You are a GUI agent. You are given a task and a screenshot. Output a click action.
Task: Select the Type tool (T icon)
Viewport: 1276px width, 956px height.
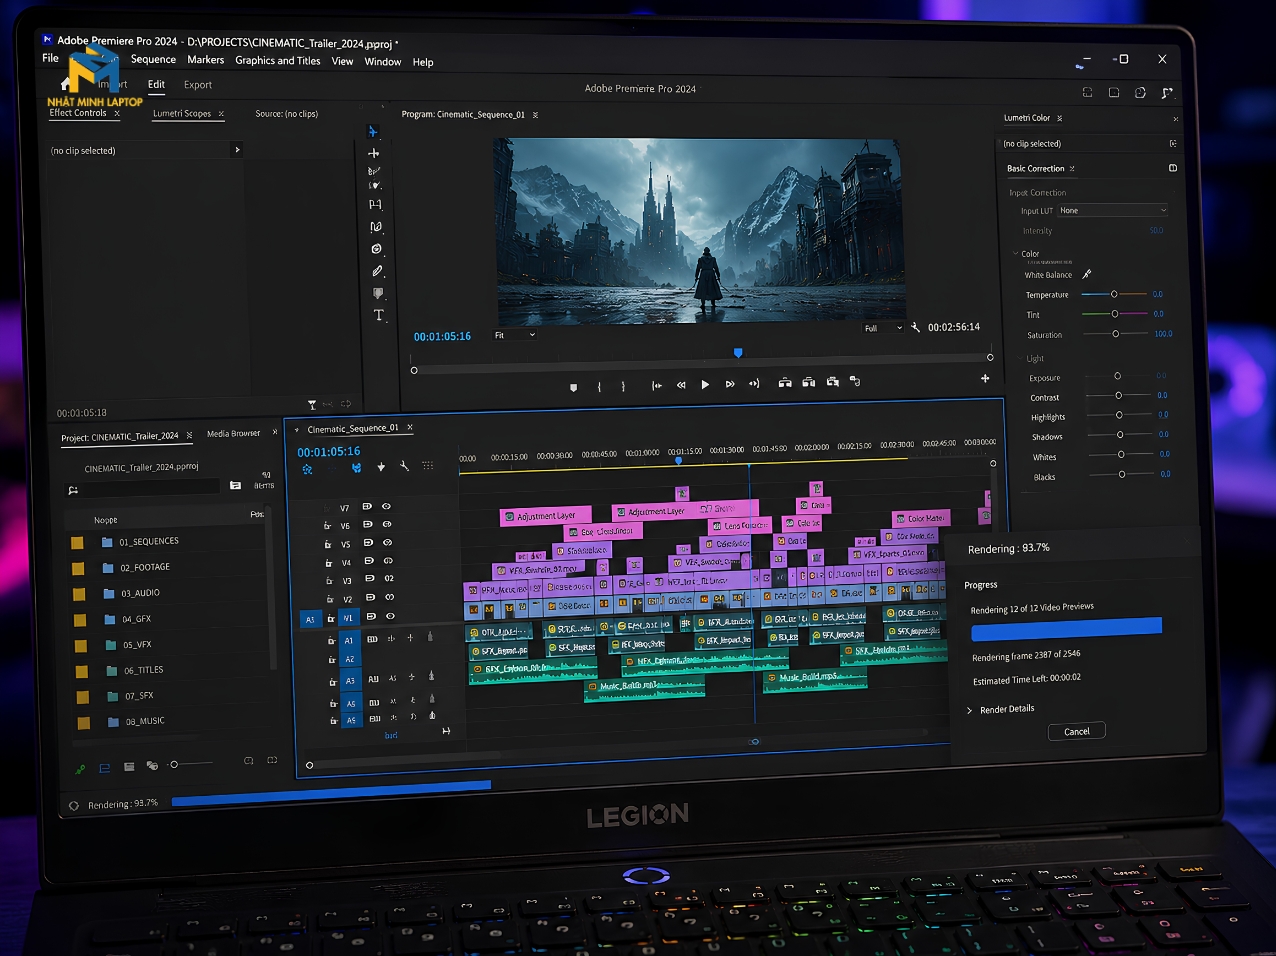click(379, 315)
